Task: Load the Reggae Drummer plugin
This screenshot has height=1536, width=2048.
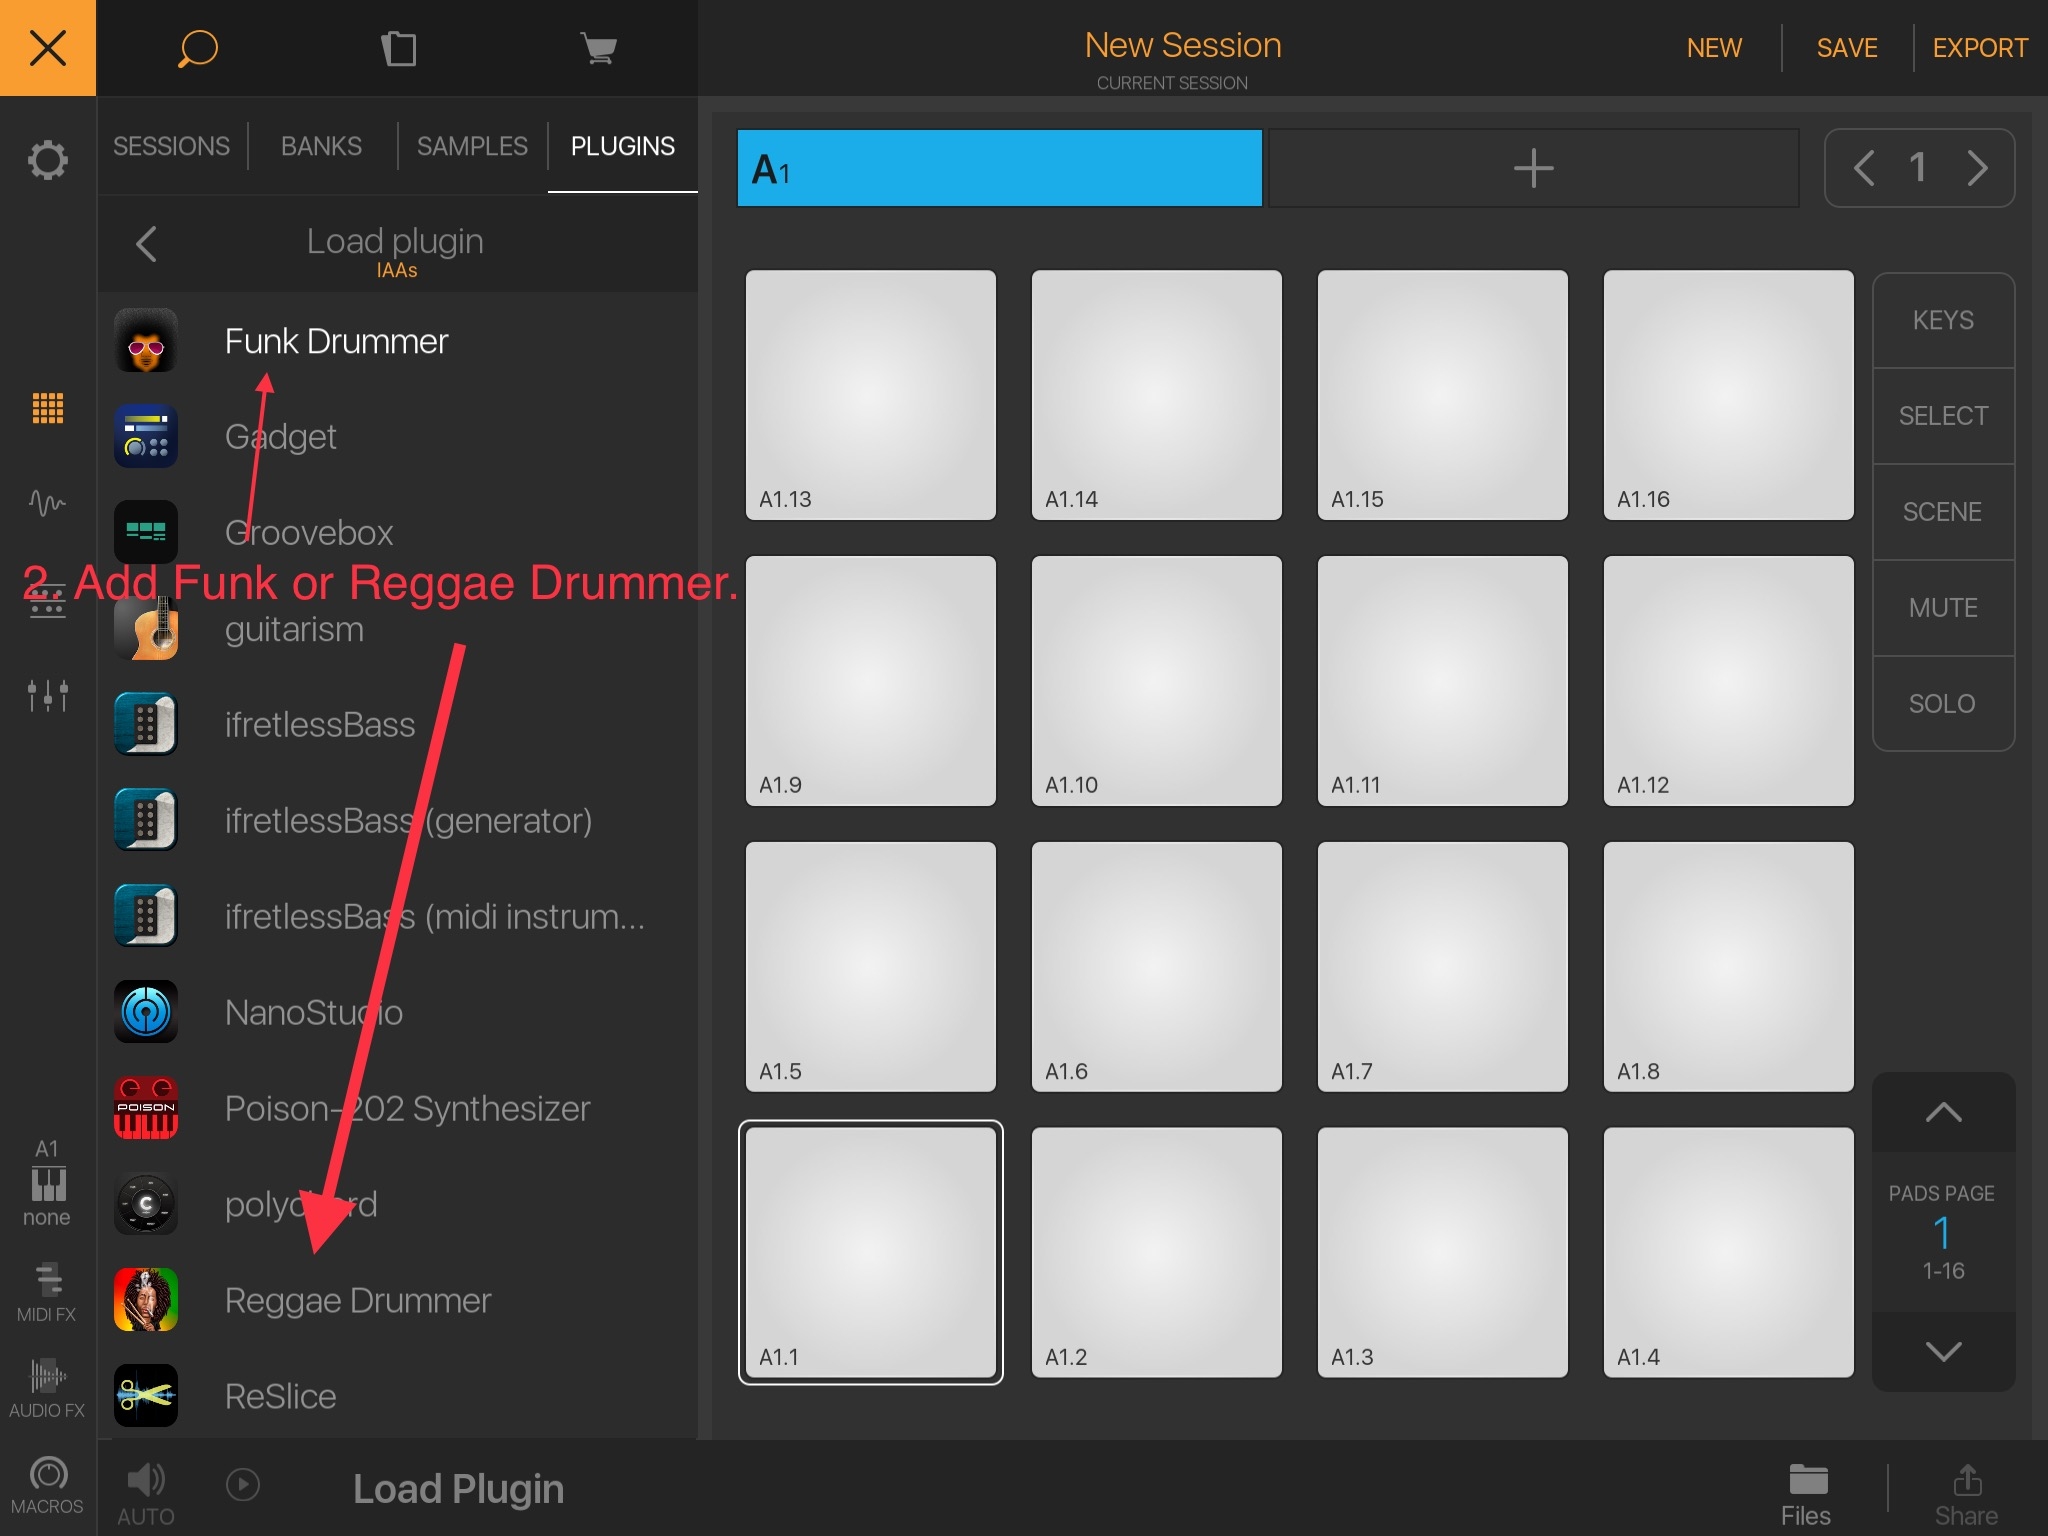Action: (x=397, y=1300)
